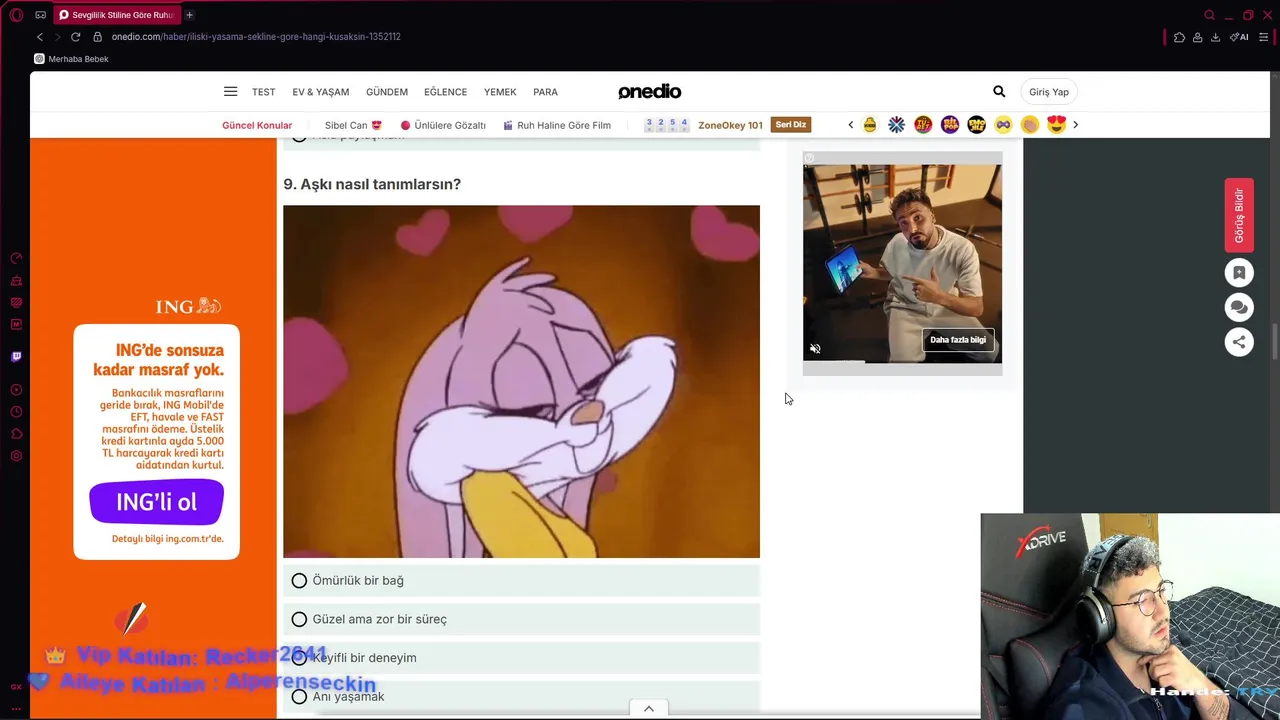This screenshot has height=720, width=1280.
Task: Click the bookmark save icon on right rail
Action: [1239, 273]
